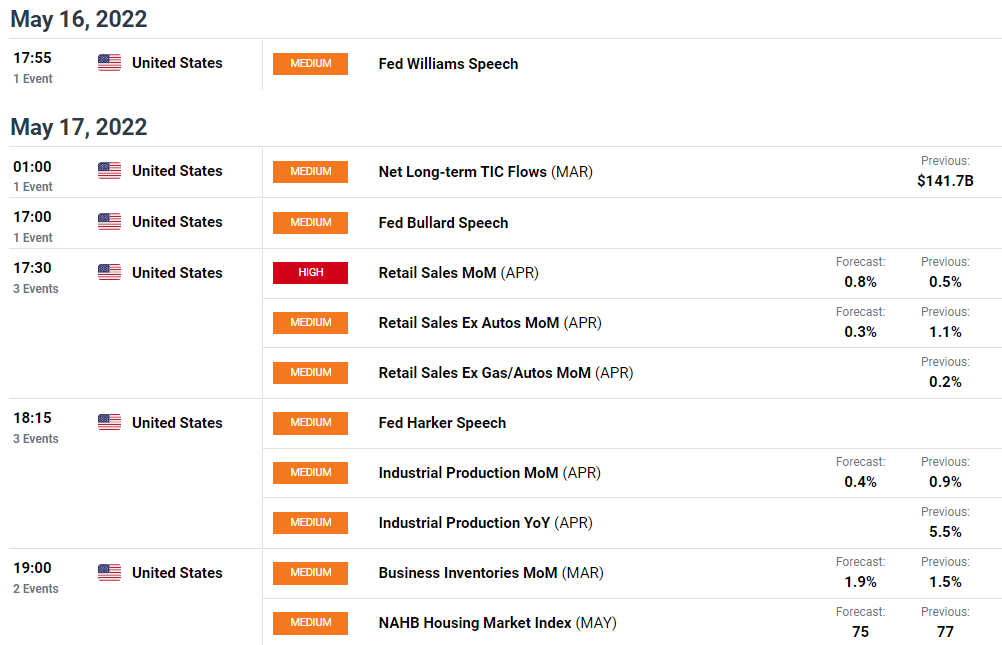Click the US flag in the 17:55 row
The width and height of the screenshot is (1002, 645).
(109, 63)
